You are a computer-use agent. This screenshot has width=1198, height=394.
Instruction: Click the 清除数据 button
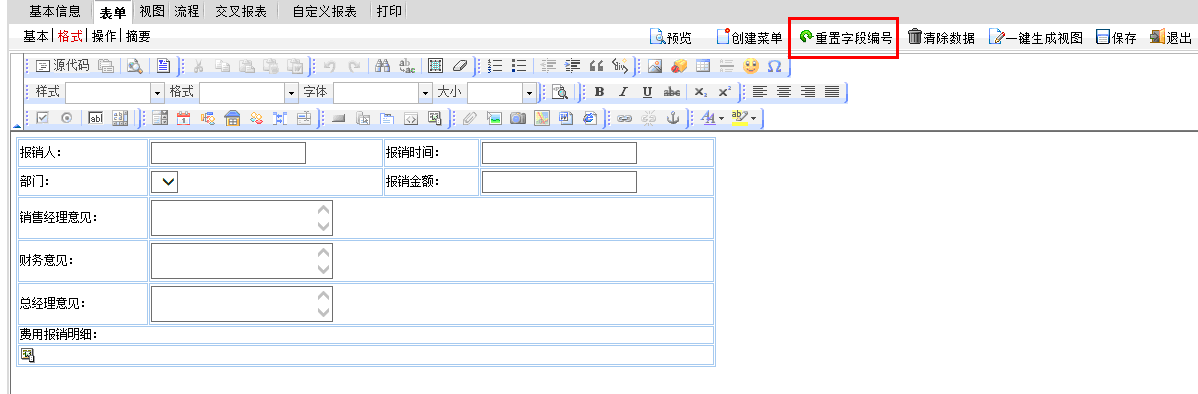(941, 37)
